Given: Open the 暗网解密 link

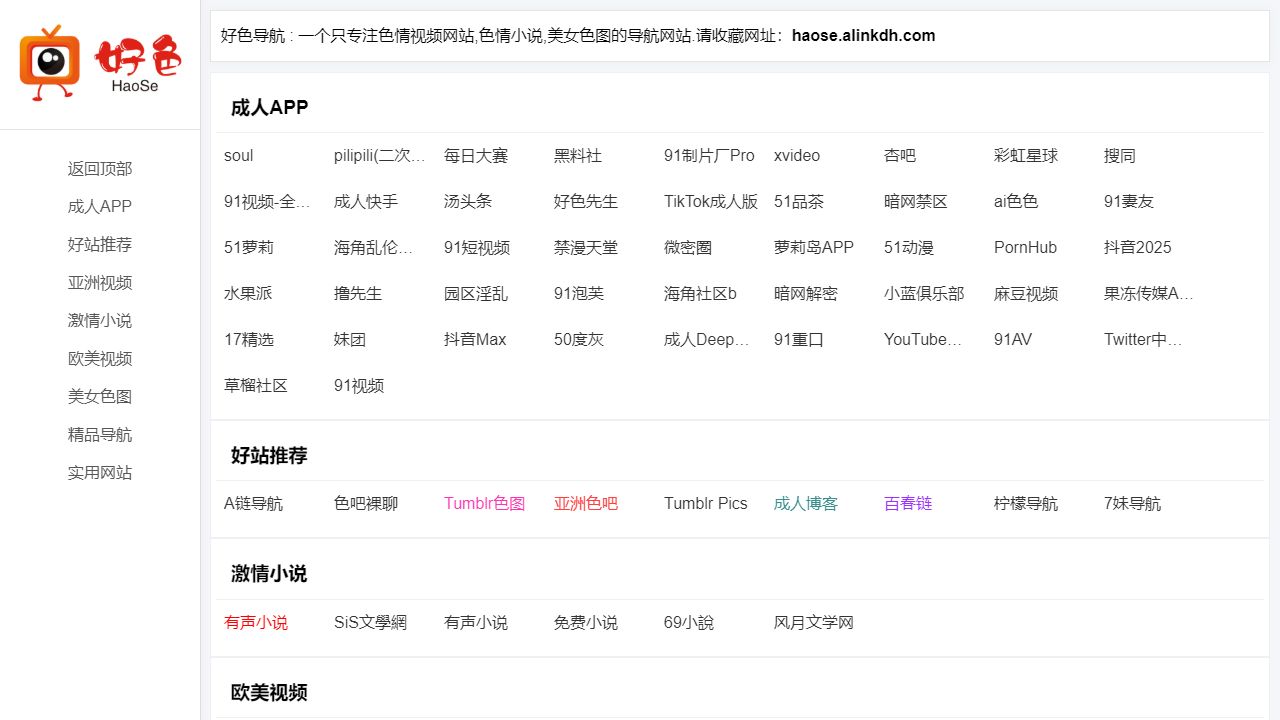Looking at the screenshot, I should [x=806, y=294].
